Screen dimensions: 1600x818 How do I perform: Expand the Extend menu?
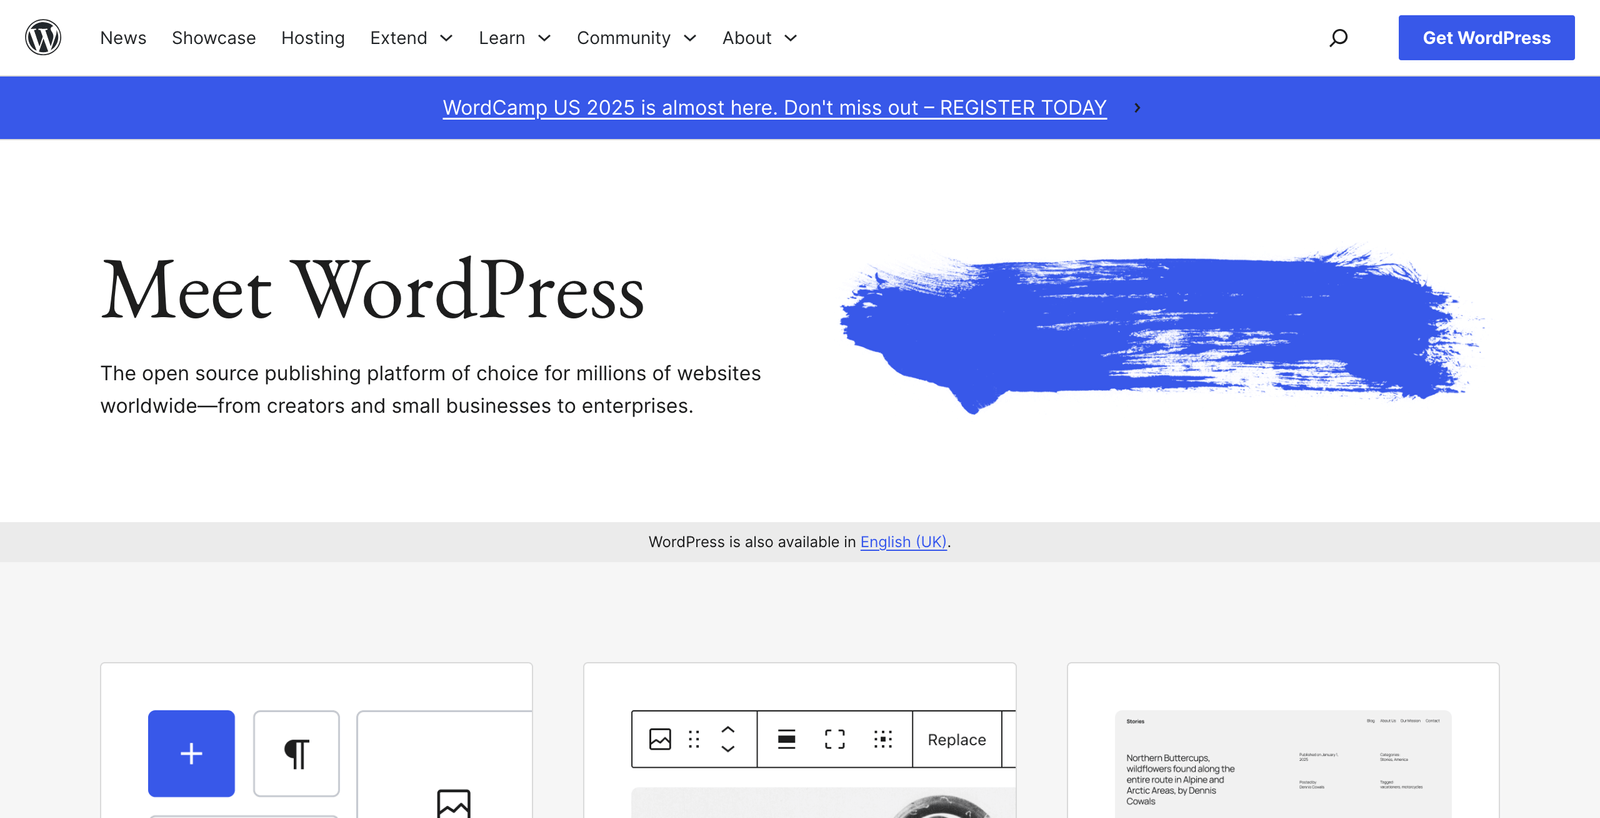tap(411, 38)
